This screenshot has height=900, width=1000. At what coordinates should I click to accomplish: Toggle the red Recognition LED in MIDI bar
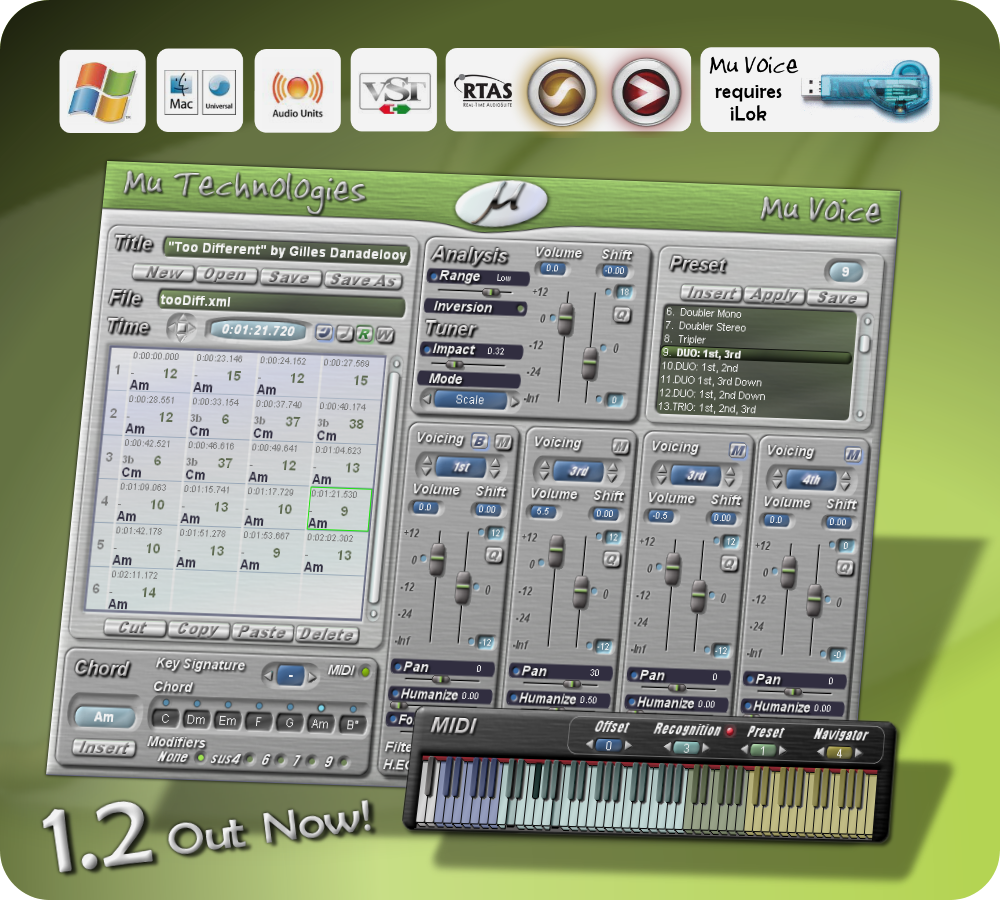[x=730, y=731]
